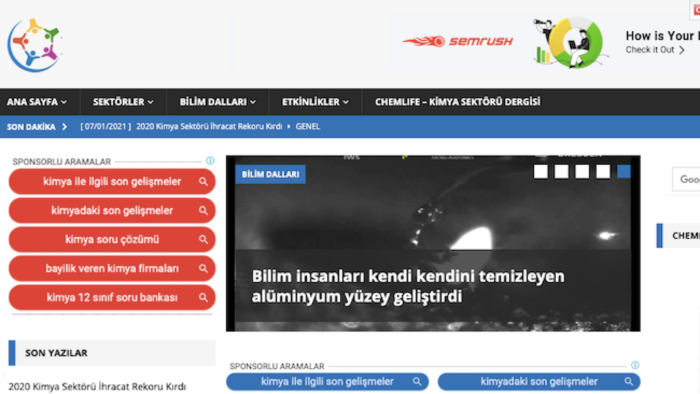Click 'kimya soru çözümü' sponsored search
This screenshot has height=394, width=700.
112,240
